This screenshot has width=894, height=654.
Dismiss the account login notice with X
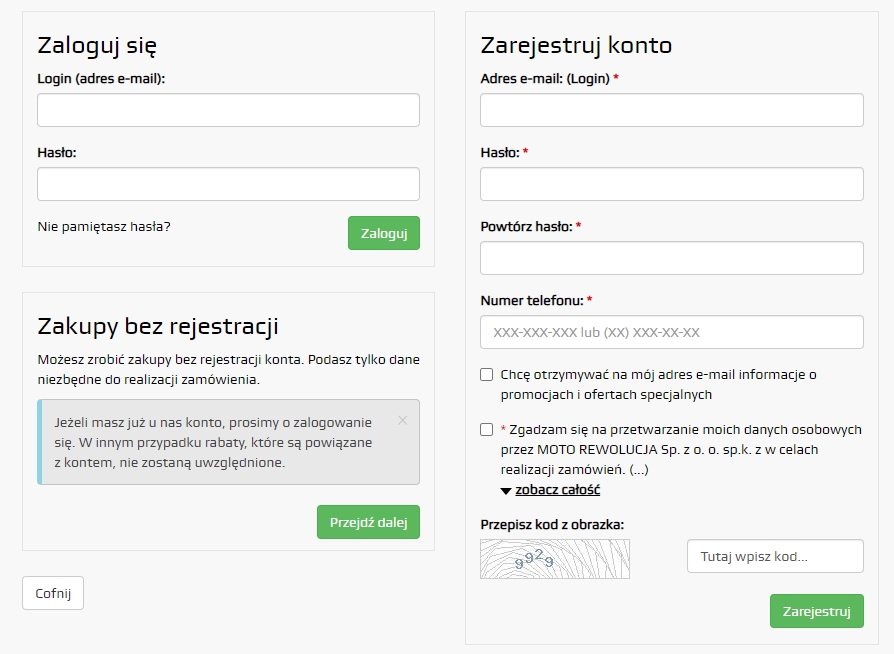tap(403, 420)
